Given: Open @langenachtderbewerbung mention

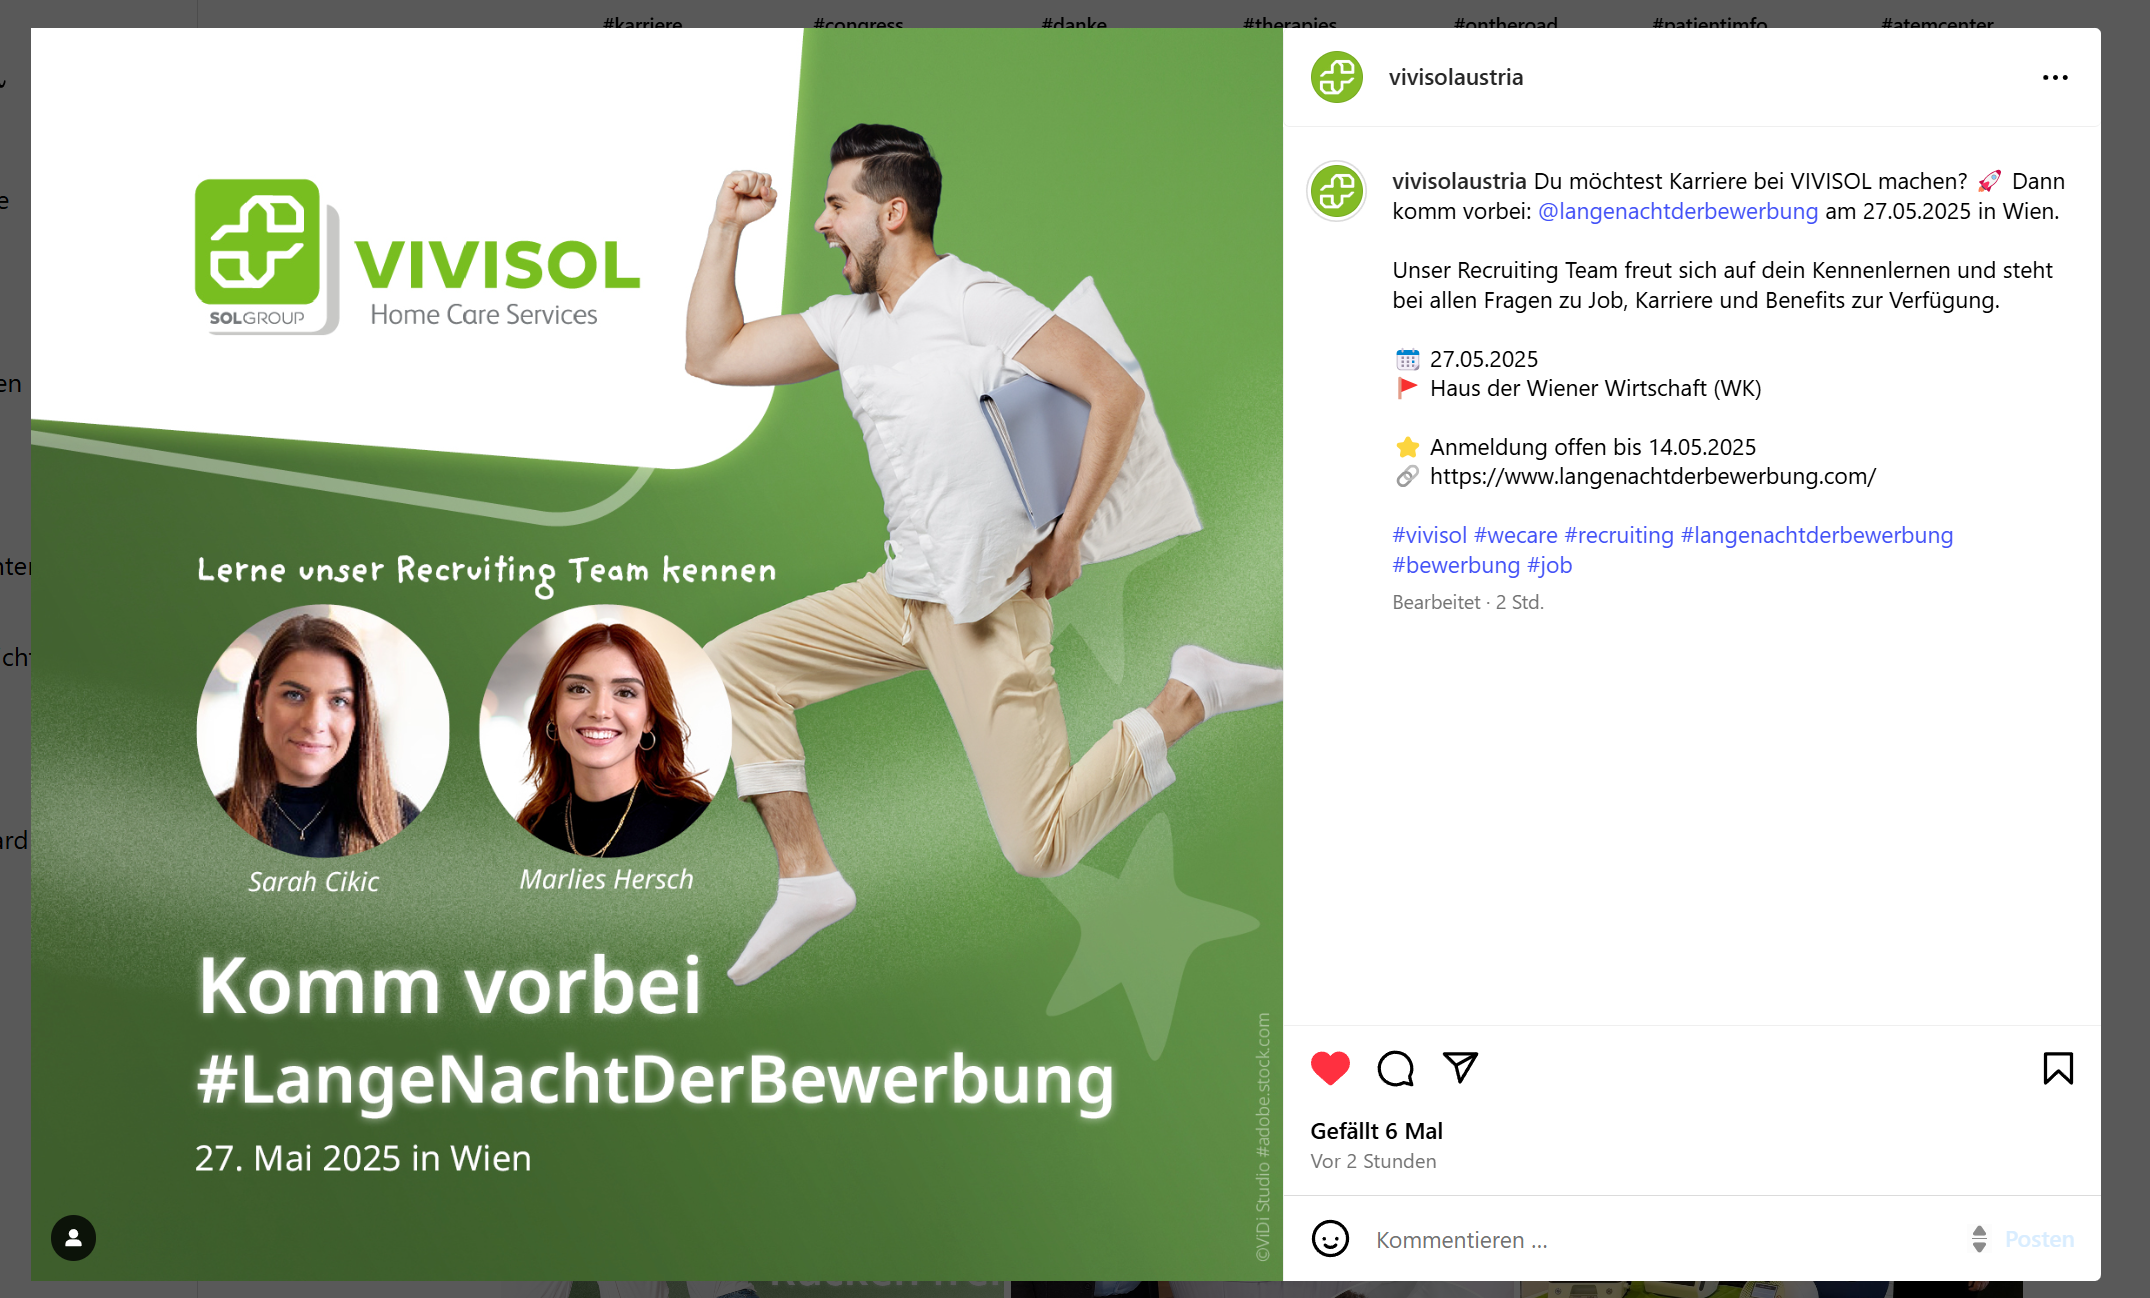Looking at the screenshot, I should 1678,211.
